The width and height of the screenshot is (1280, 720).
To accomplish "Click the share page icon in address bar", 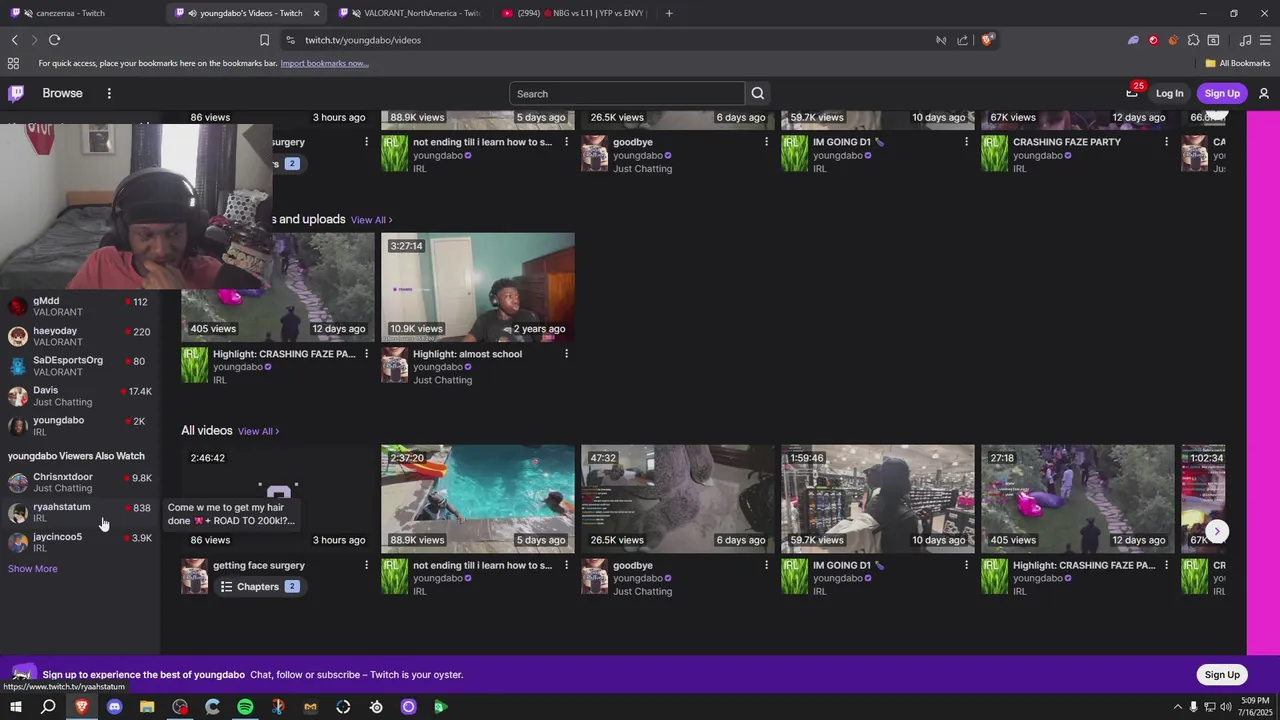I will pyautogui.click(x=963, y=40).
